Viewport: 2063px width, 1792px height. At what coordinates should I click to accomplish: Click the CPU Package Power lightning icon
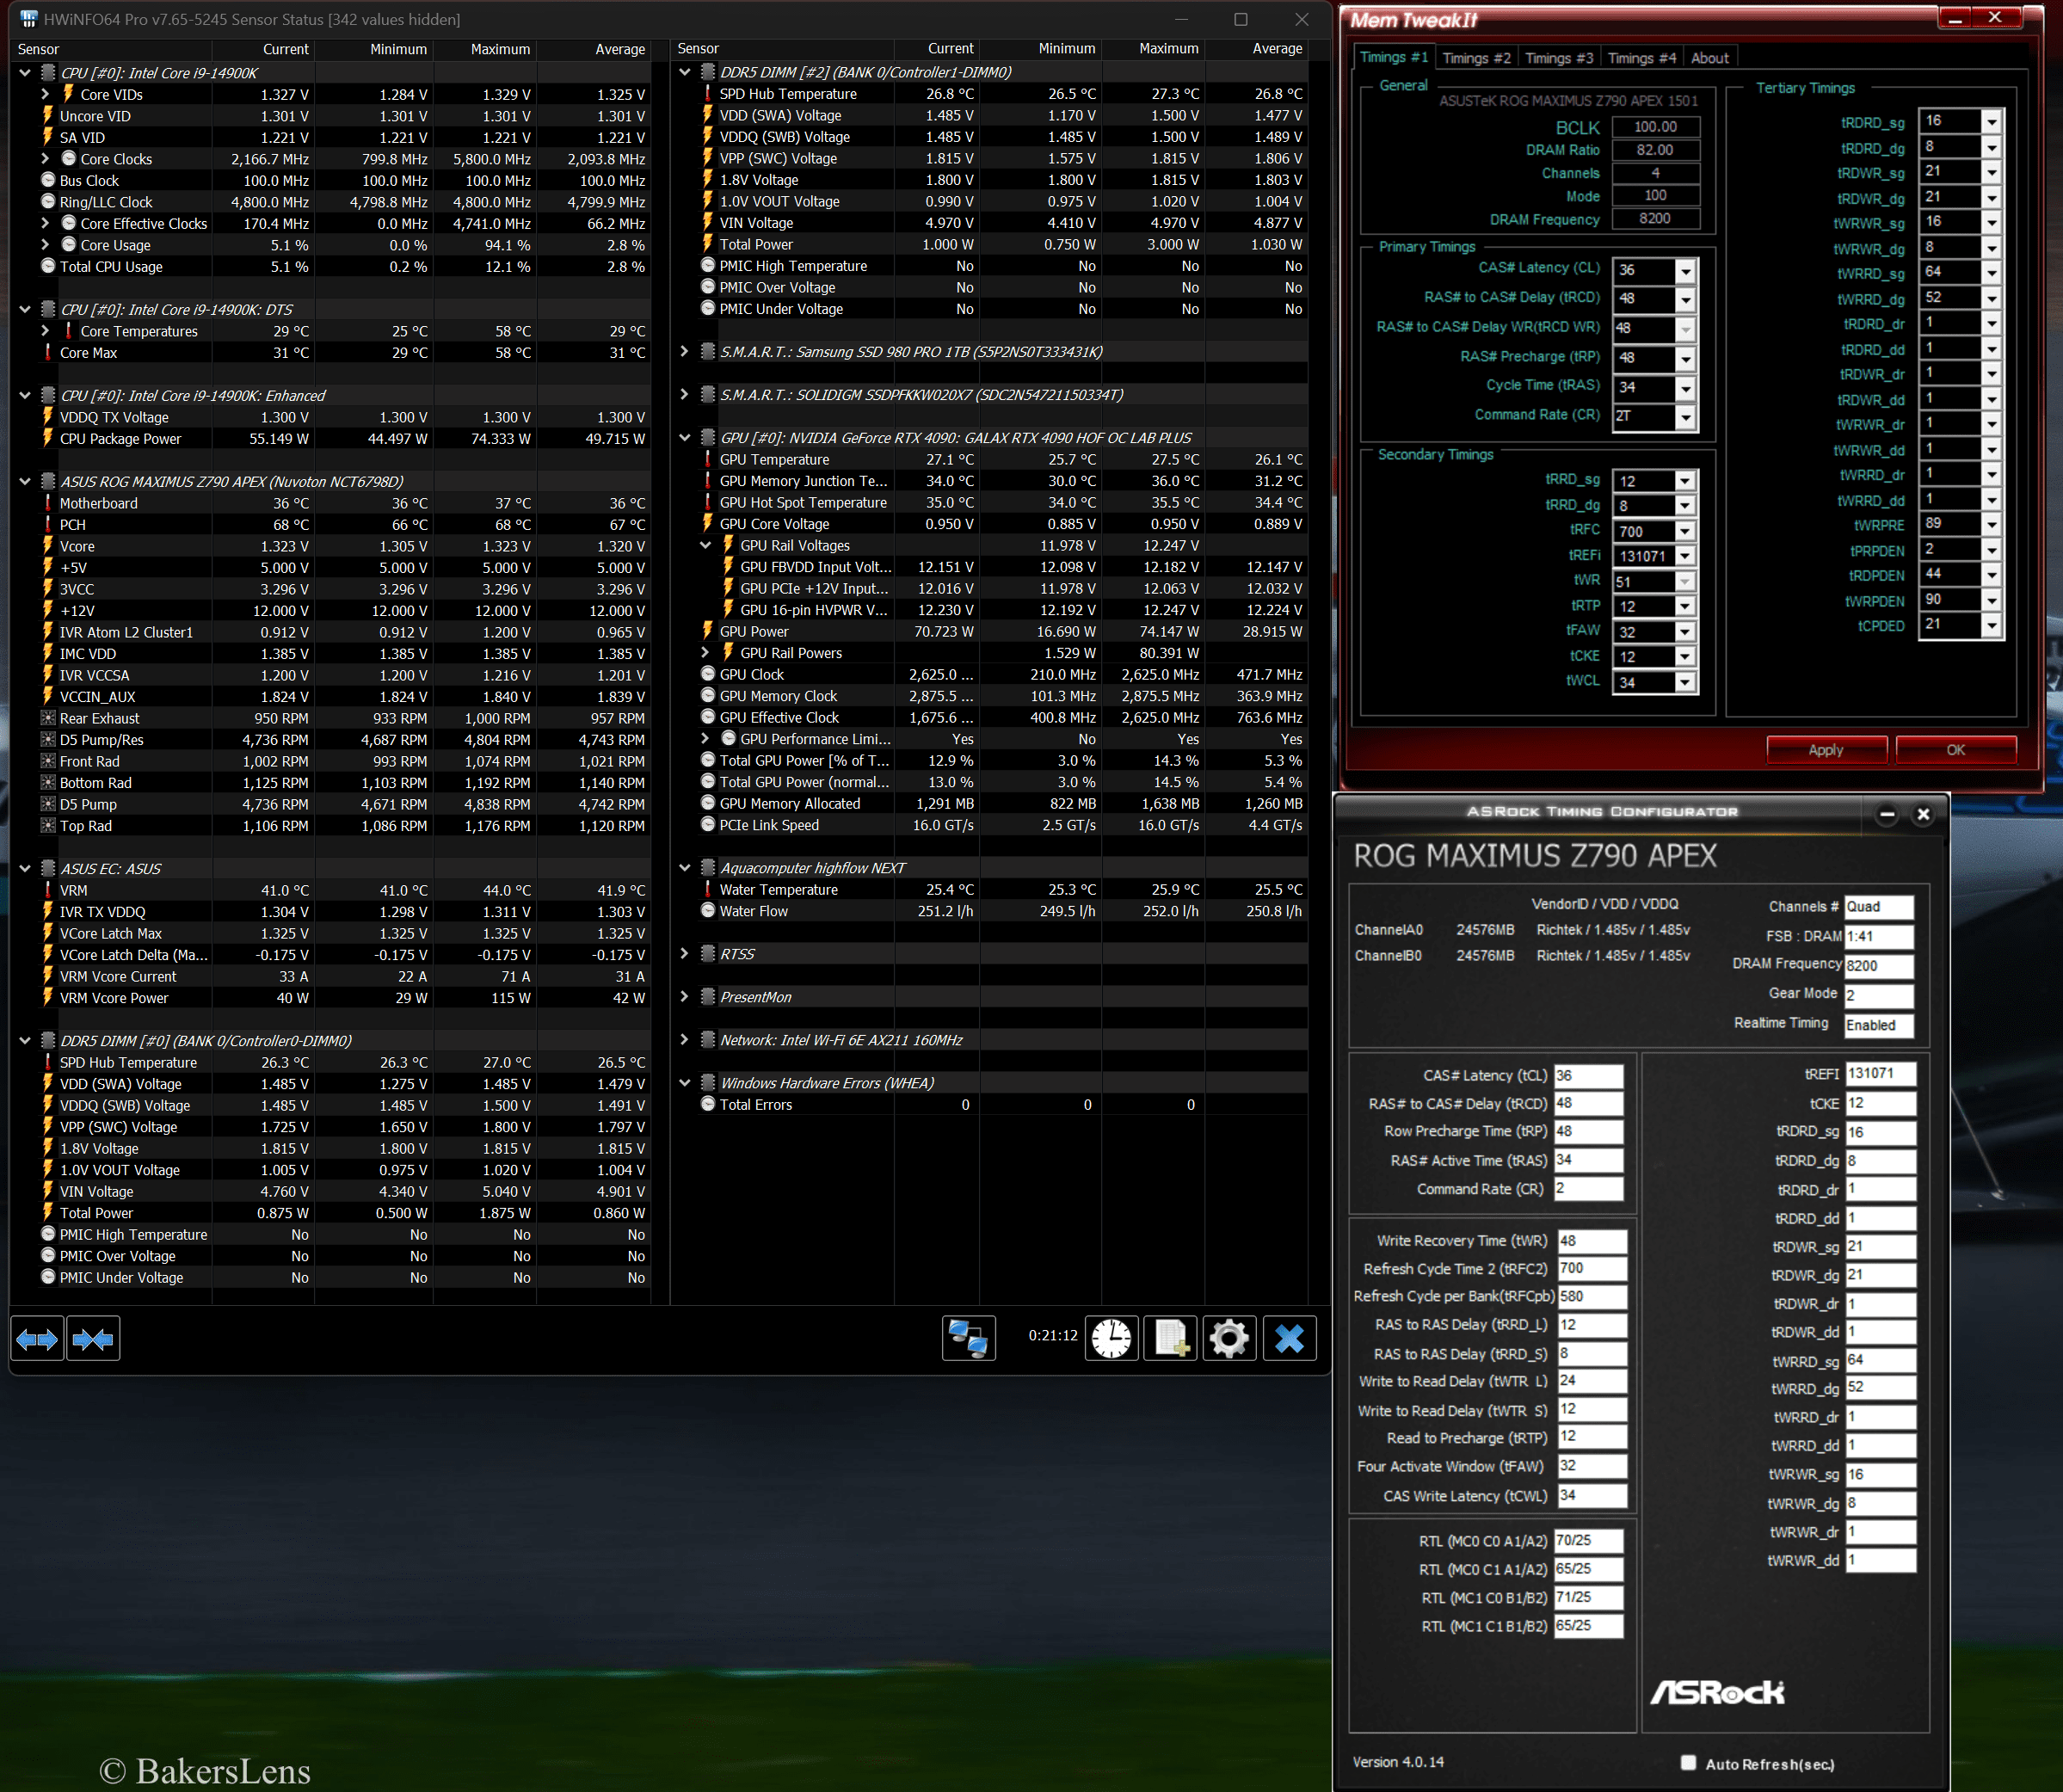tap(47, 438)
